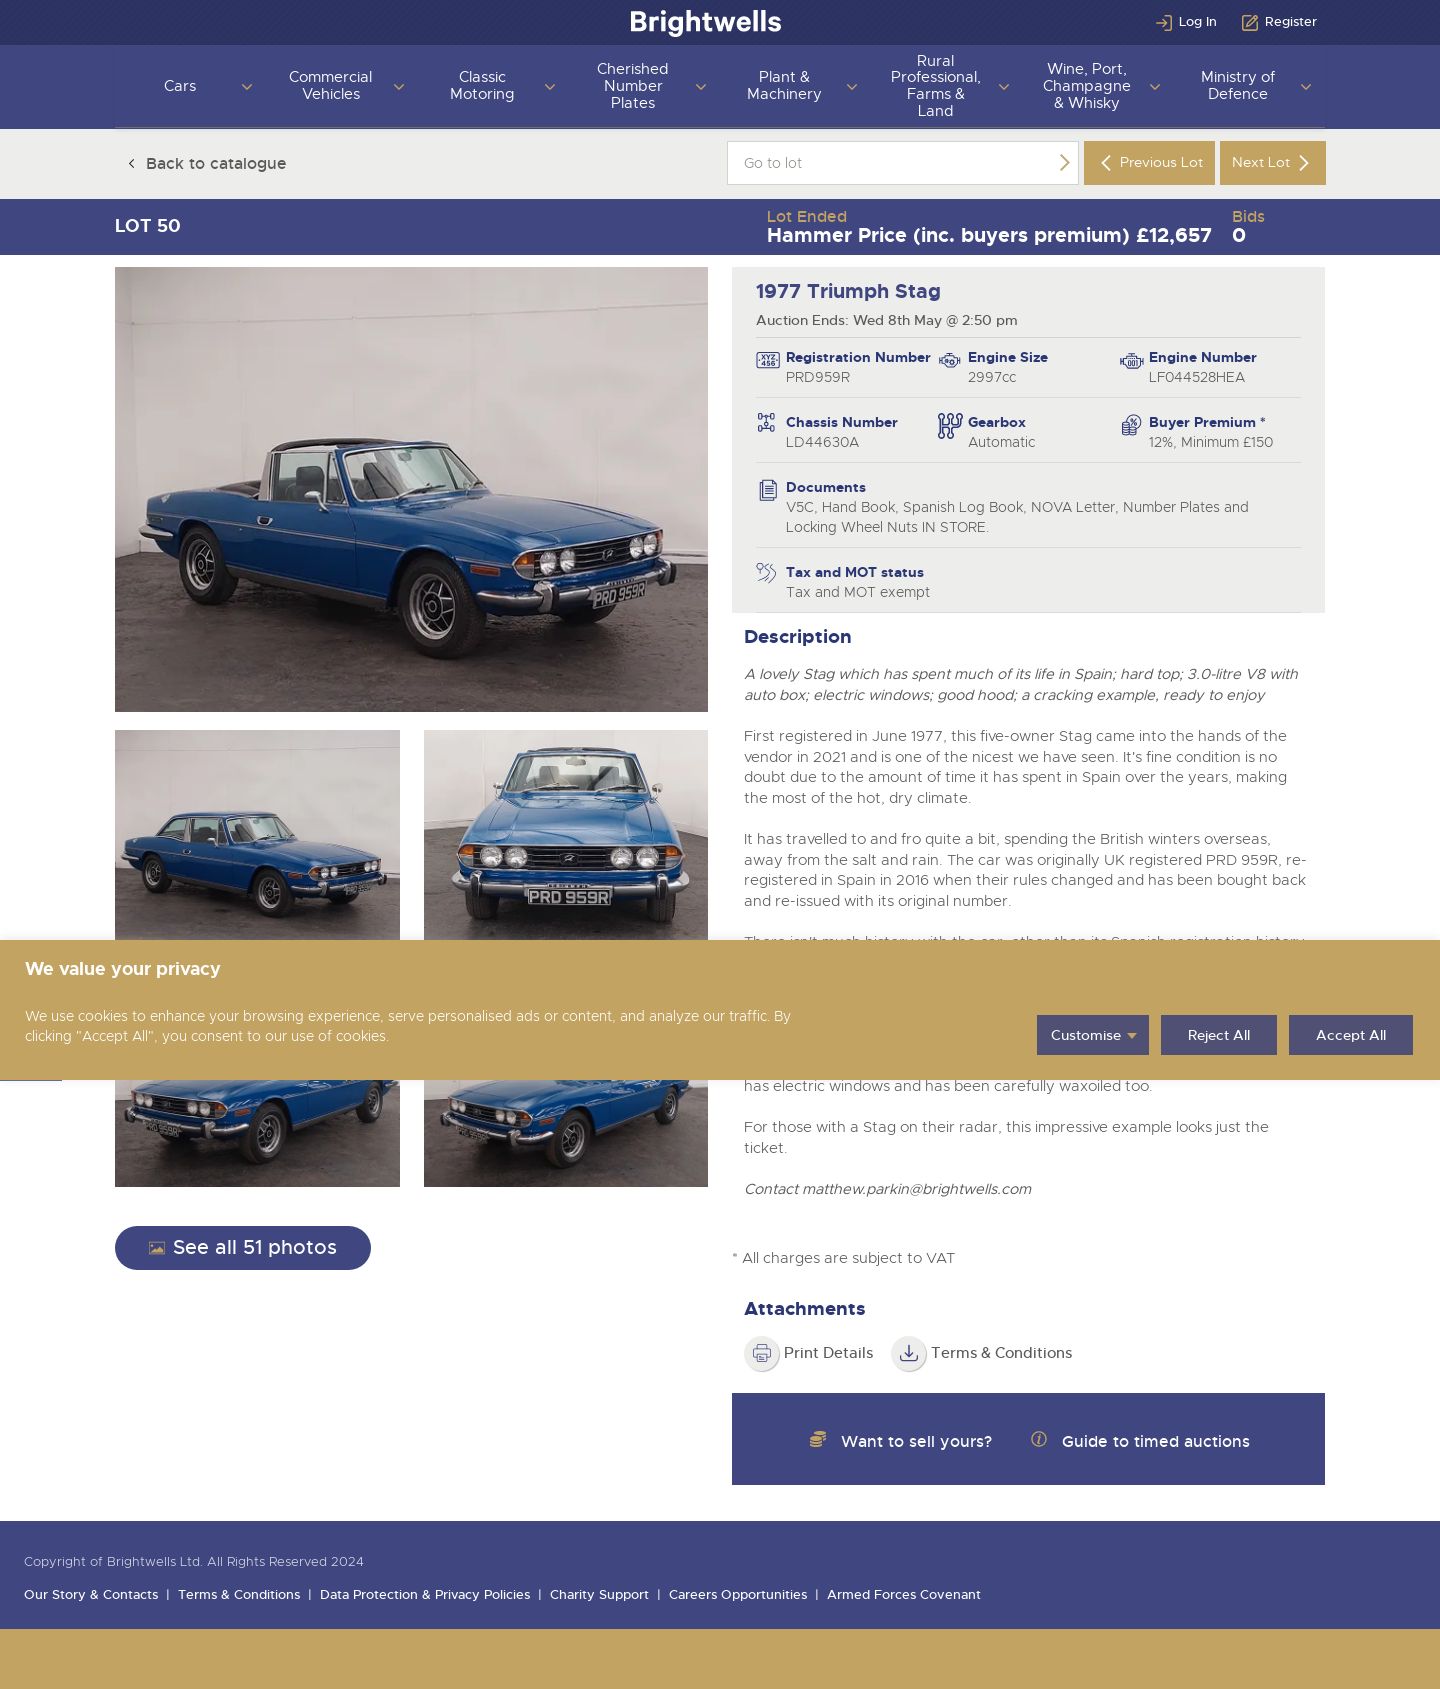Open Charity Support footer link
This screenshot has height=1689, width=1440.
(599, 1595)
